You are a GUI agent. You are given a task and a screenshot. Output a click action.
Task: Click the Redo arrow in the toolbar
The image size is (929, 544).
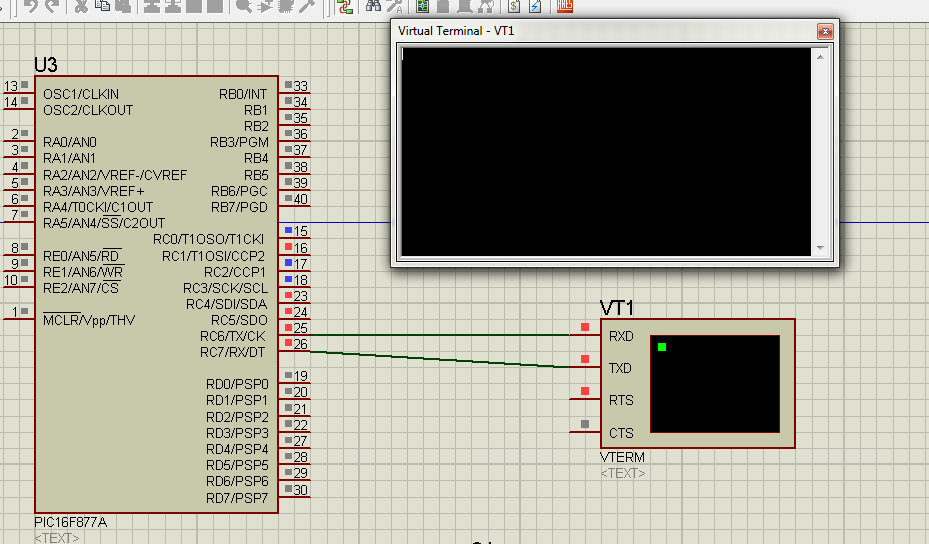click(53, 5)
